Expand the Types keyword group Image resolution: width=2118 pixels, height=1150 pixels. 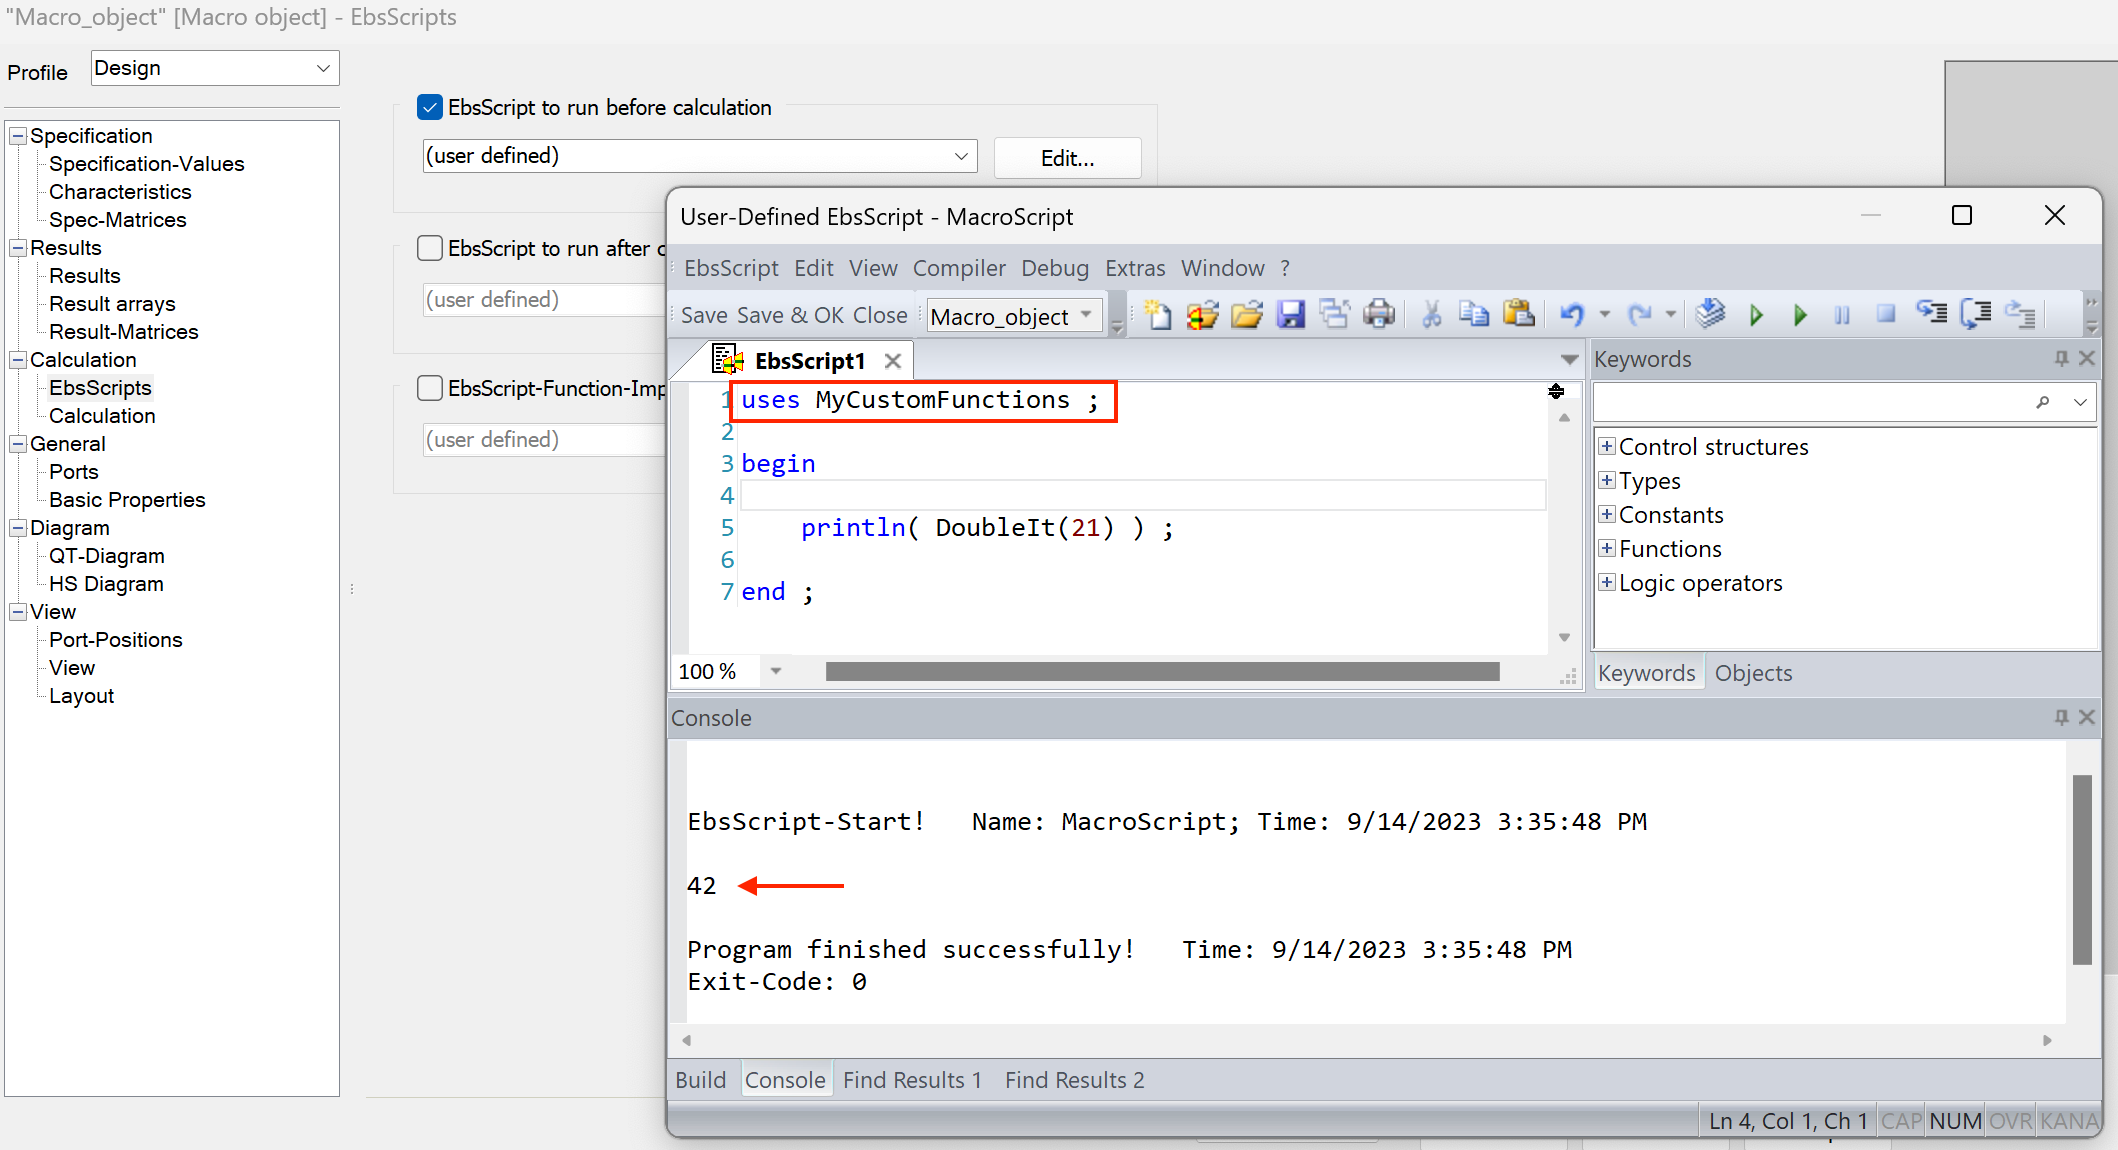(1607, 480)
